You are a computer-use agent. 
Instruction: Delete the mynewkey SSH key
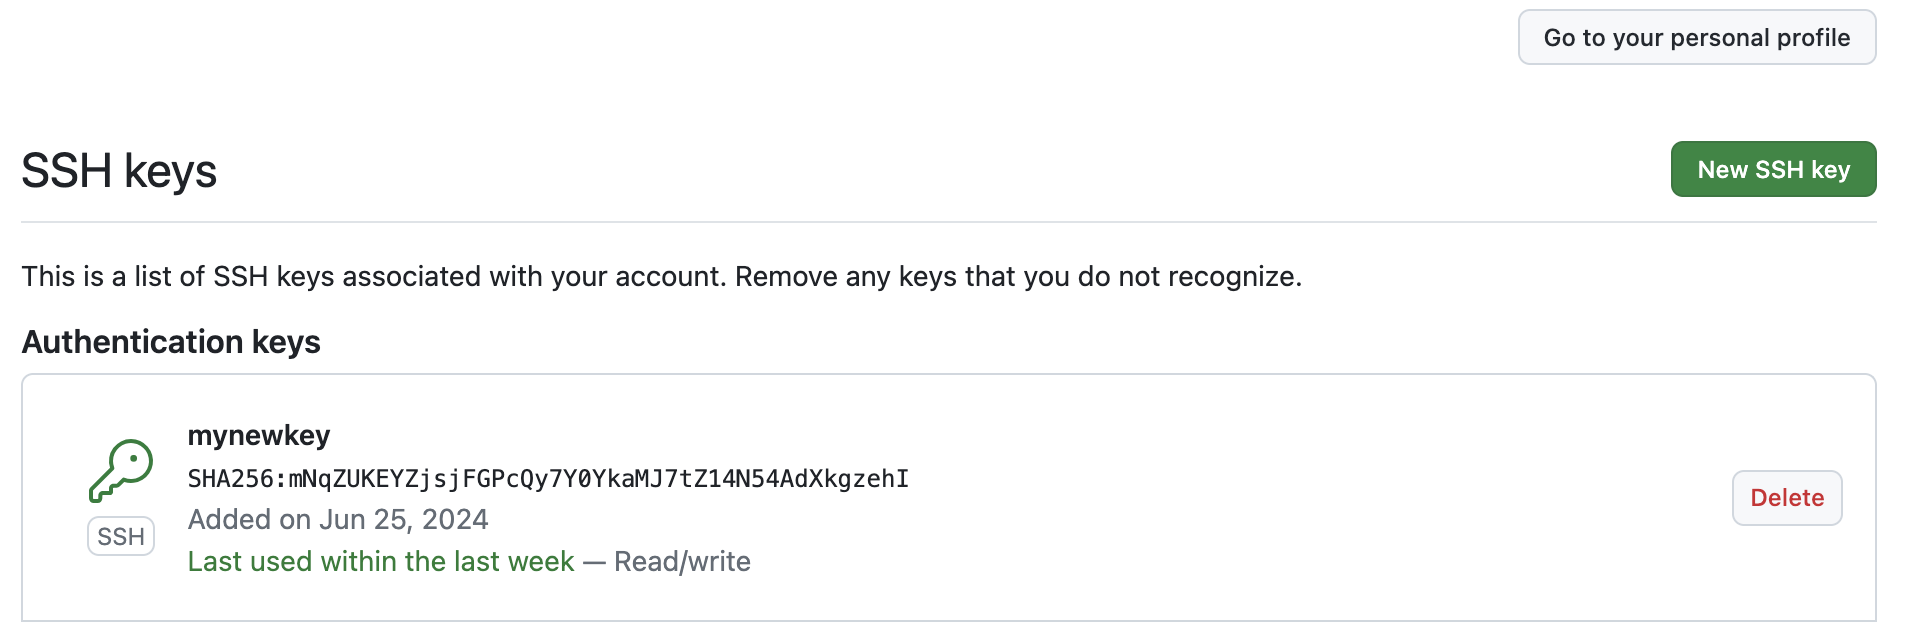click(x=1787, y=498)
